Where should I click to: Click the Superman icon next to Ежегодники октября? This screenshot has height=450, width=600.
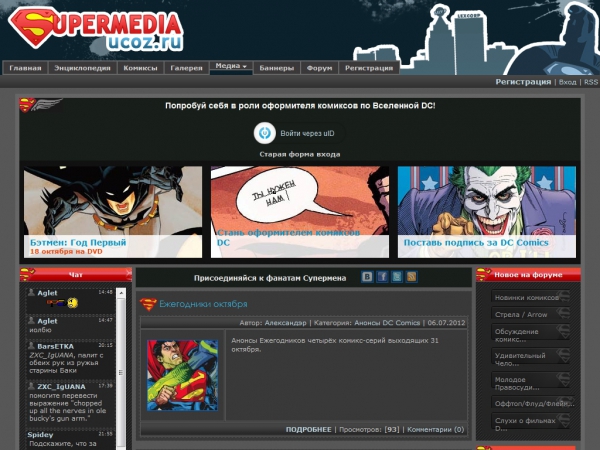148,304
